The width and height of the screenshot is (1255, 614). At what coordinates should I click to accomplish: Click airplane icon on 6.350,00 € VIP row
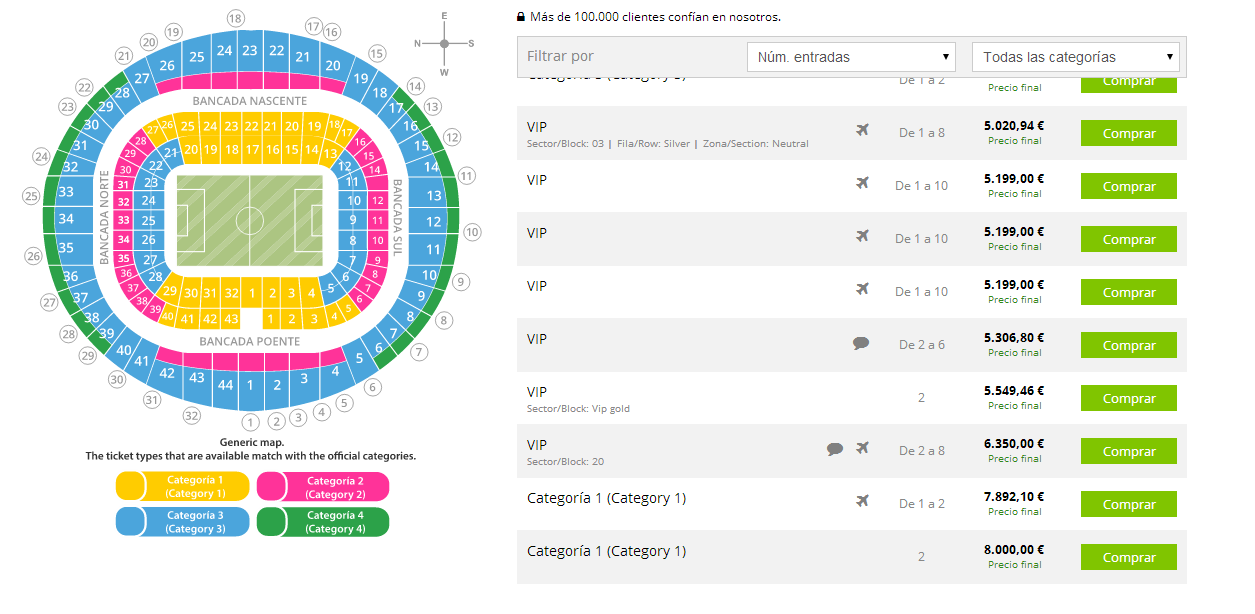863,448
